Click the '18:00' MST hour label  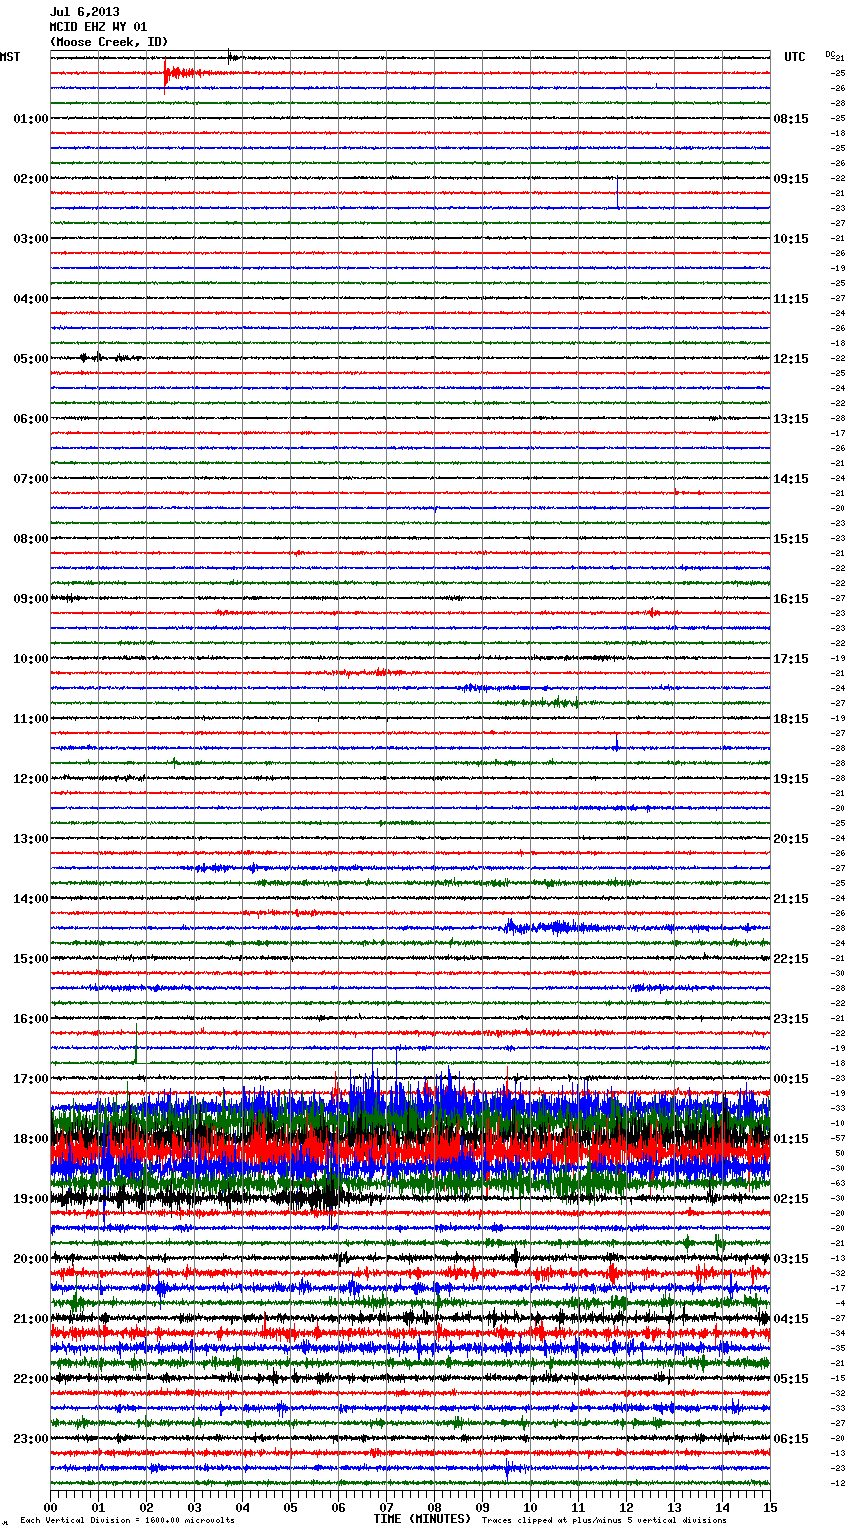(x=30, y=1139)
